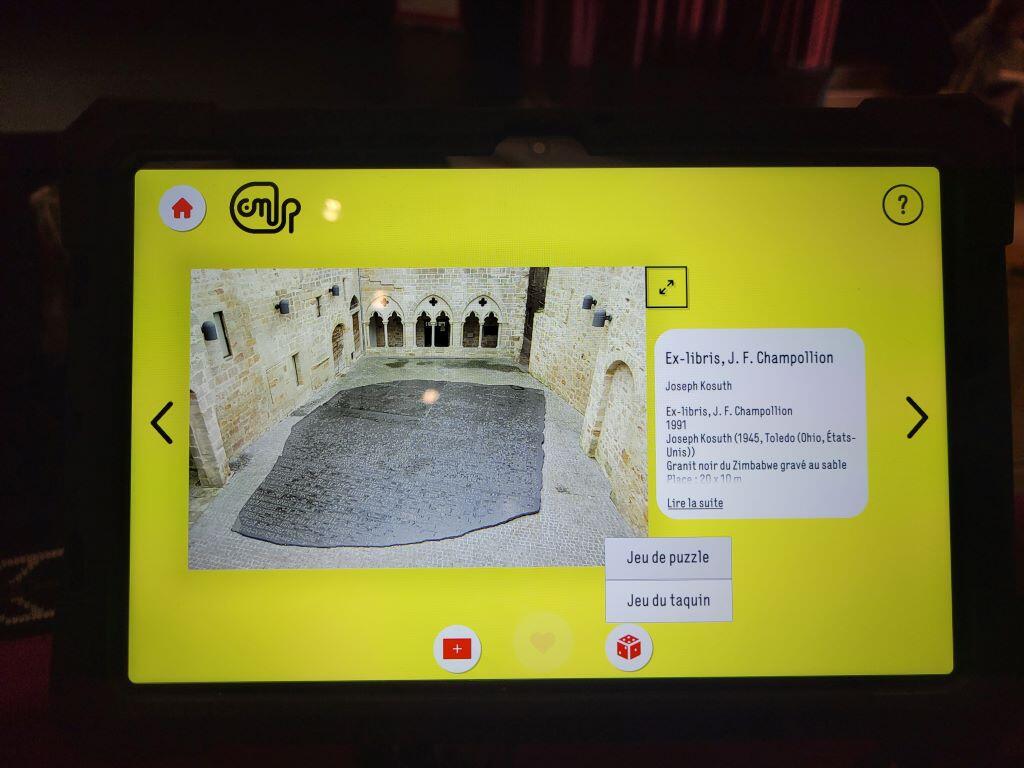
Task: Tap the Gothic arched windows in the photo
Action: (x=432, y=322)
